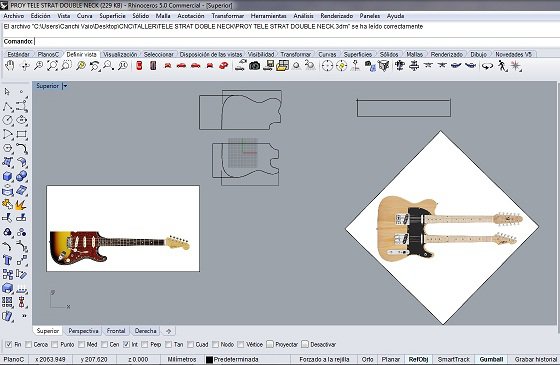The width and height of the screenshot is (560, 365).
Task: Enable the Cerca object snap checkbox
Action: 29,345
